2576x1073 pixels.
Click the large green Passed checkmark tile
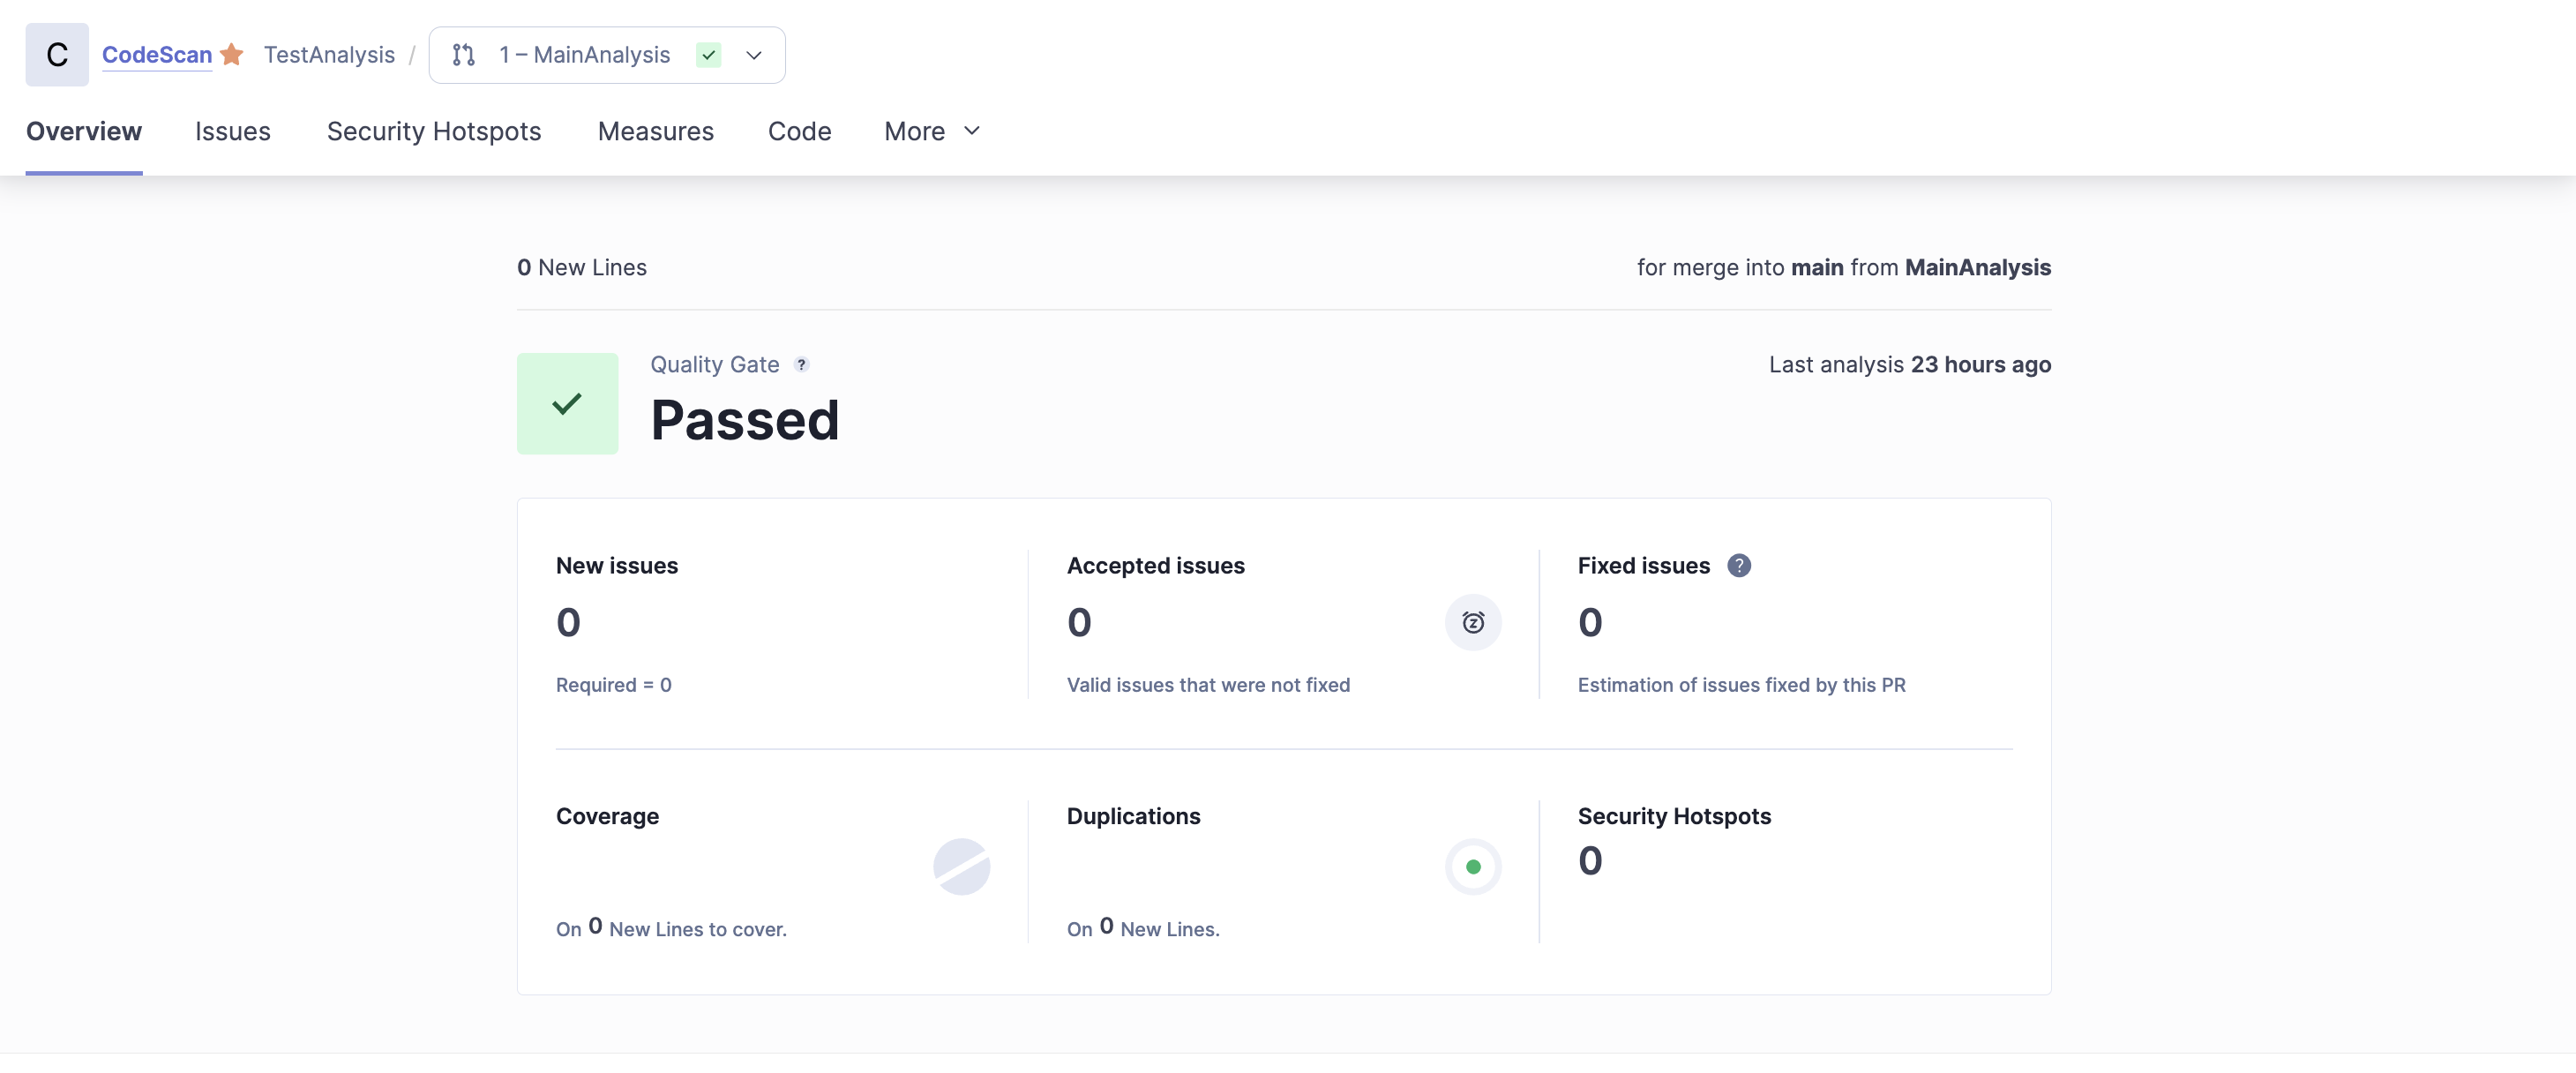(x=567, y=404)
